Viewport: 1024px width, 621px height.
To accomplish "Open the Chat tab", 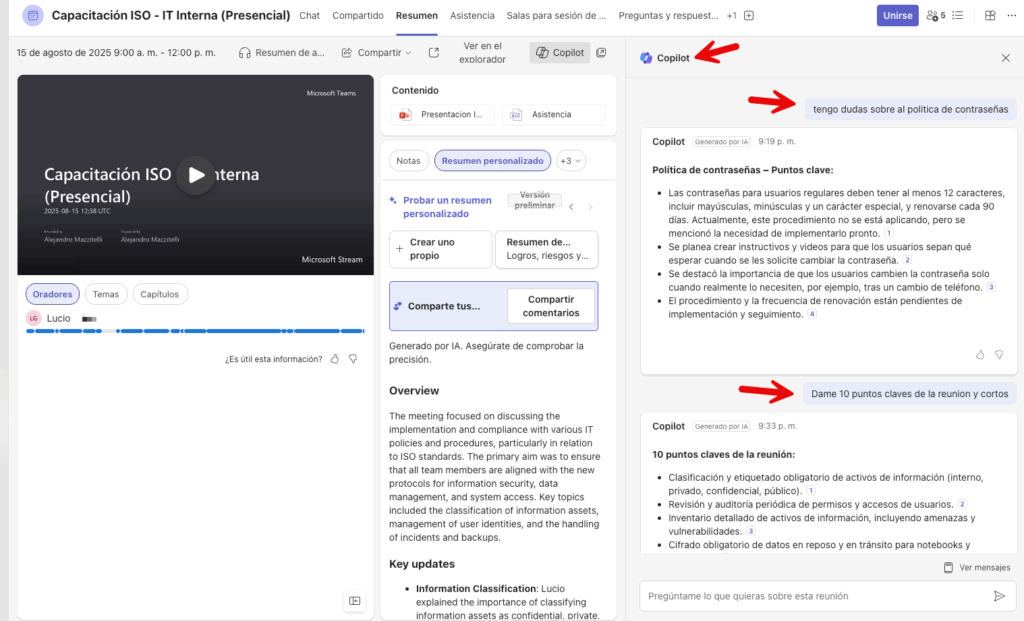I will point(310,16).
